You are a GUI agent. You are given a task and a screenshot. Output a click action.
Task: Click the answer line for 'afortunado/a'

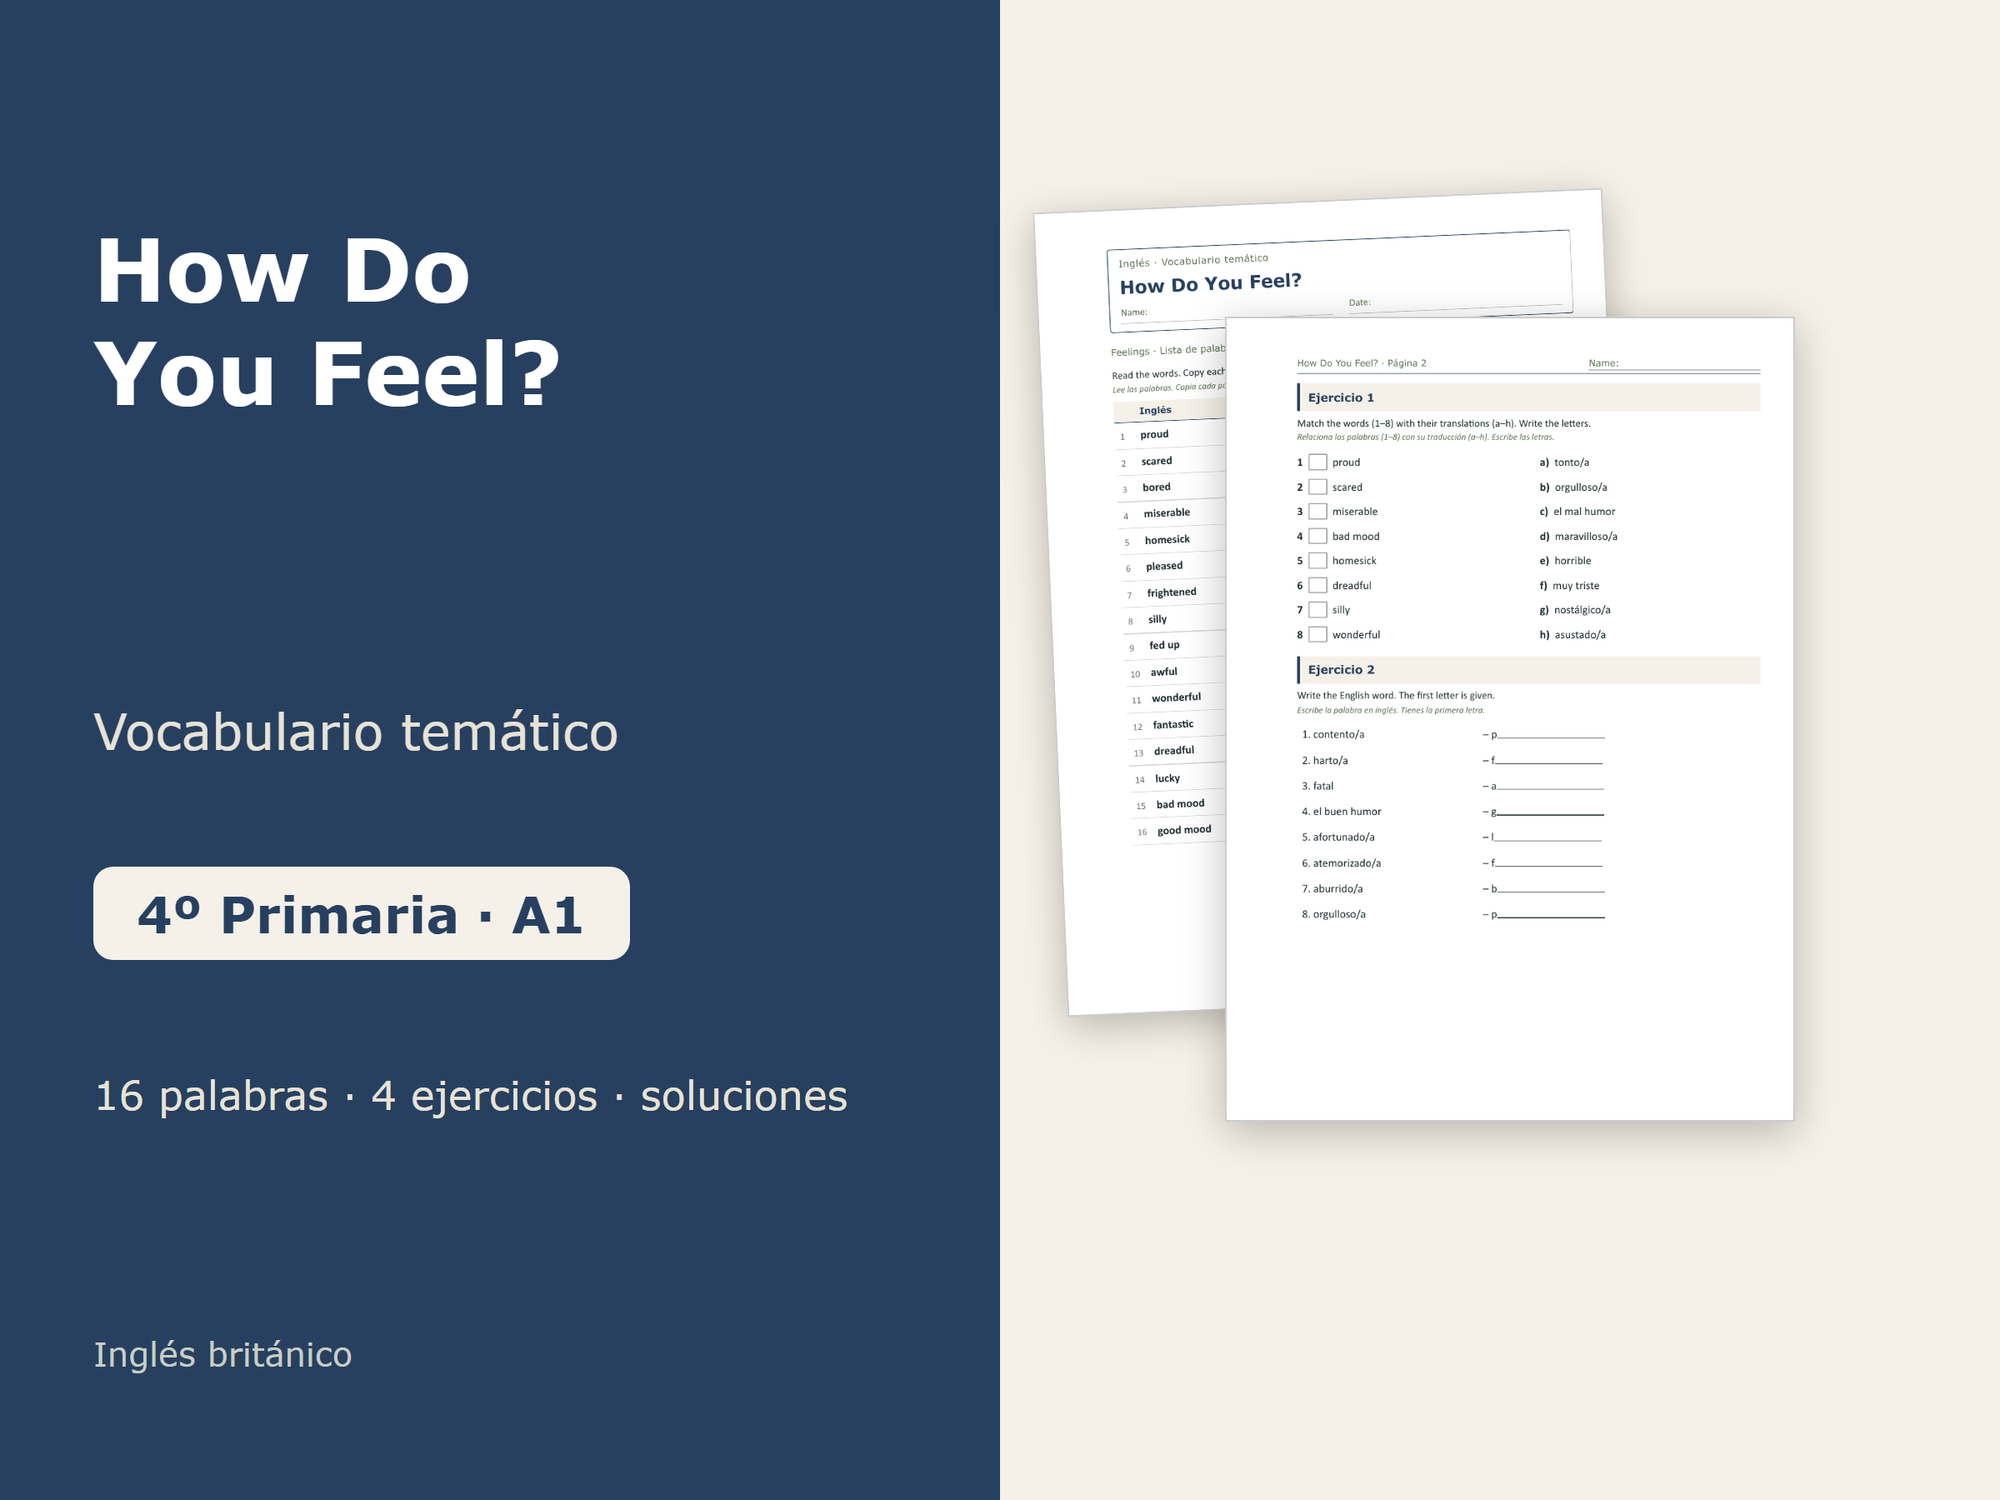click(x=1548, y=838)
